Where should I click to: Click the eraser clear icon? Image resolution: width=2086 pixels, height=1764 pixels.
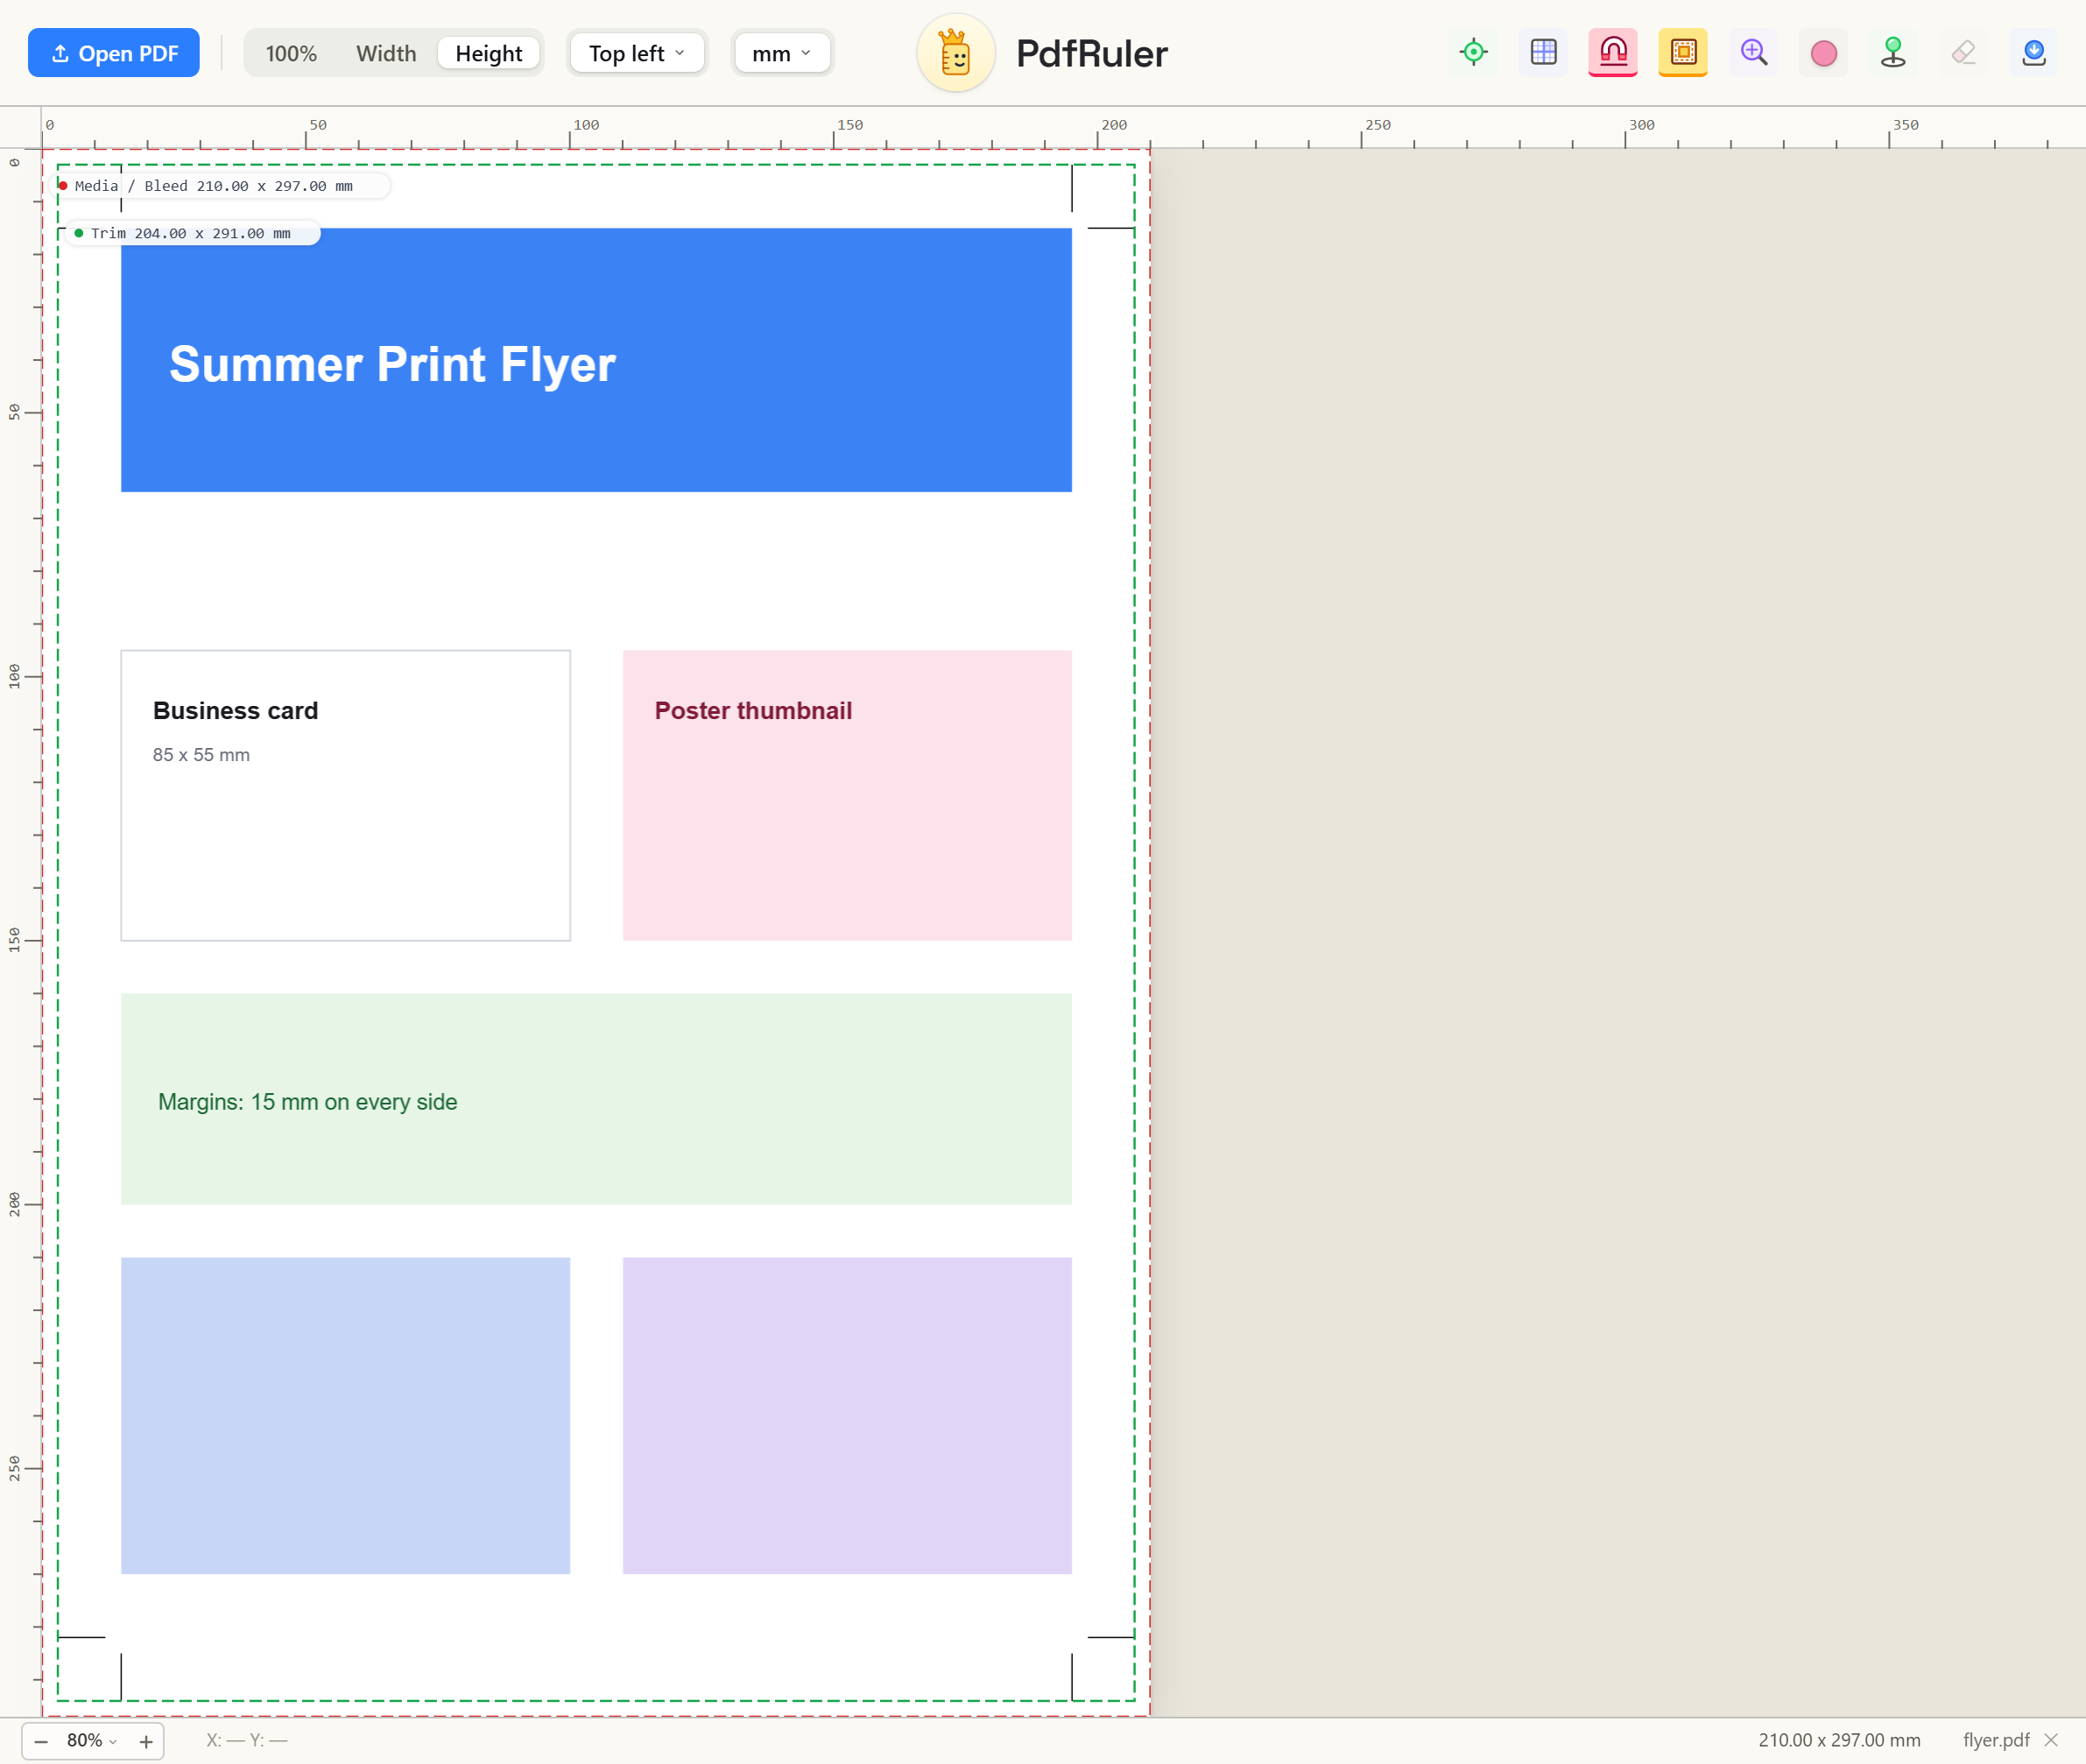tap(1963, 52)
